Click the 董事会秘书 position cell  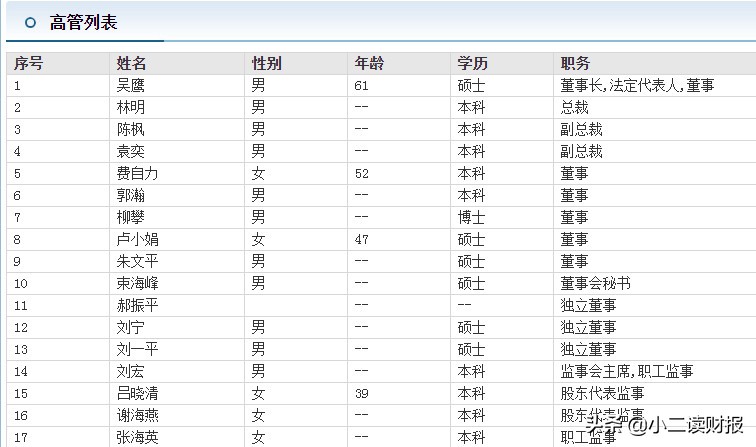point(595,283)
